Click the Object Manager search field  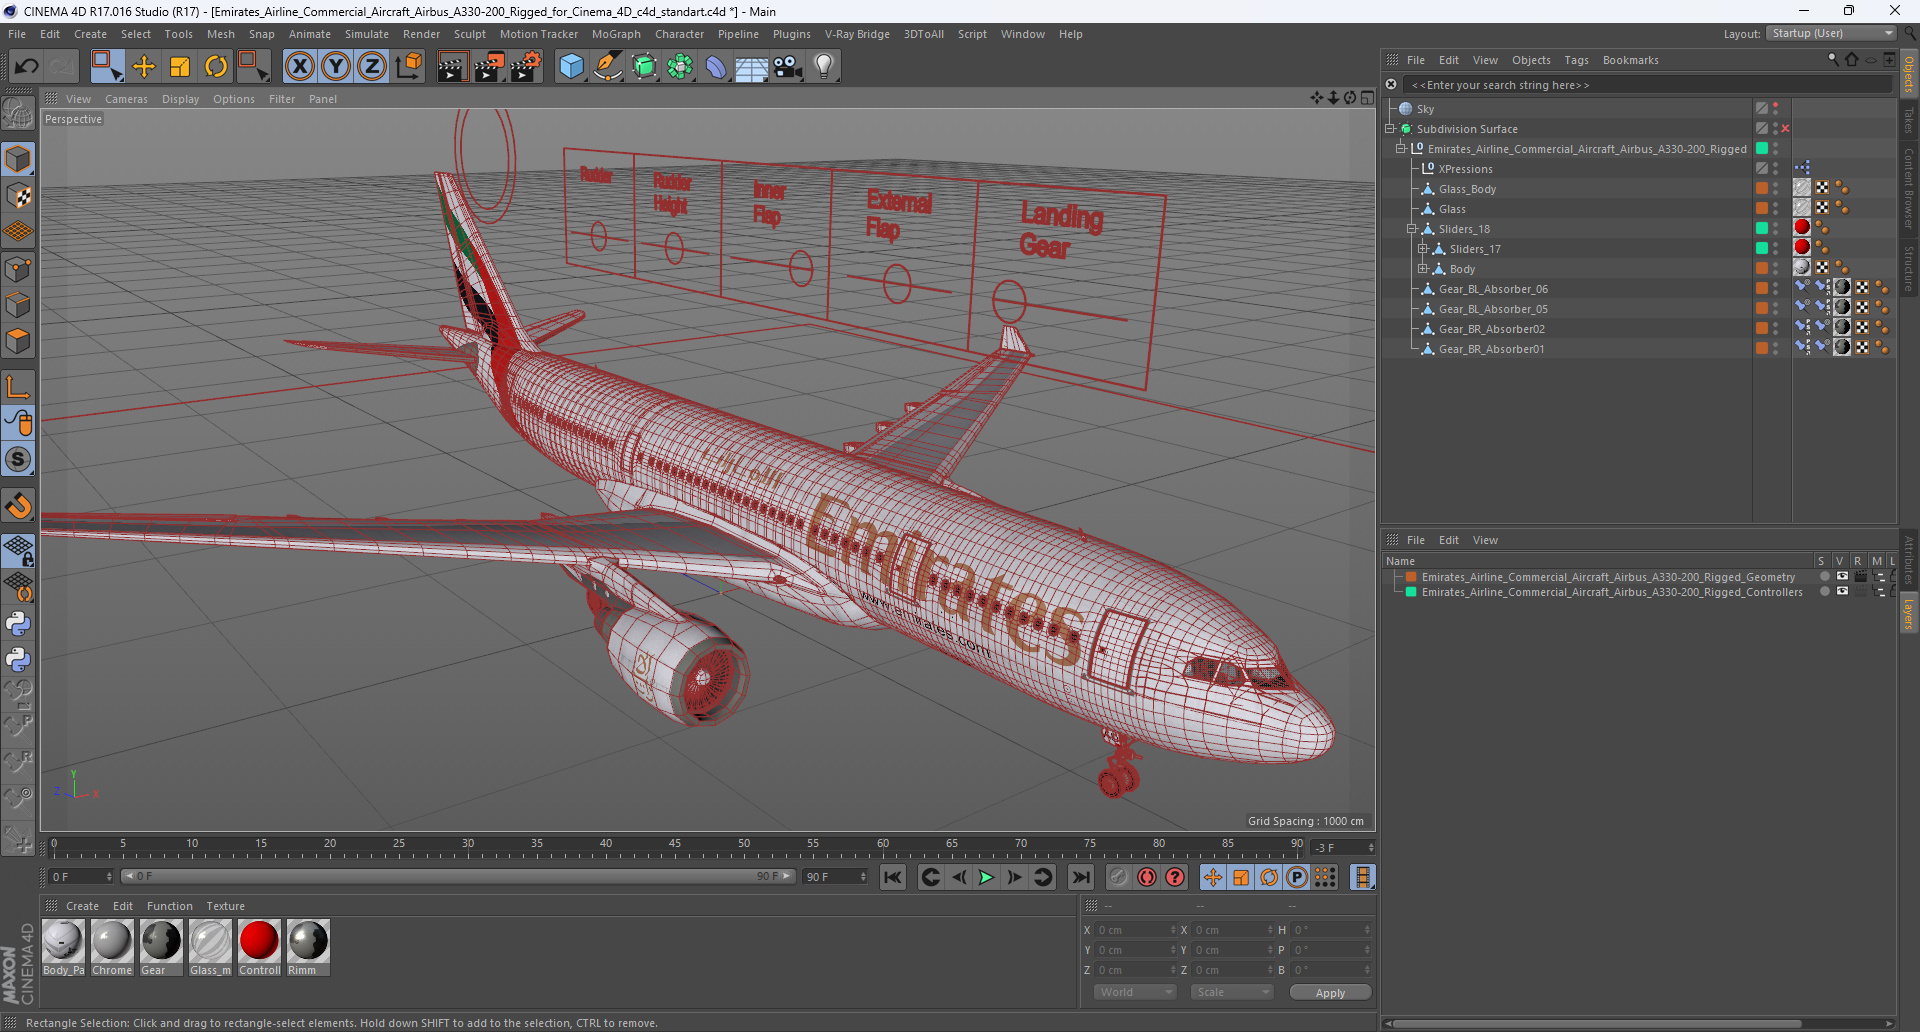pyautogui.click(x=1647, y=85)
